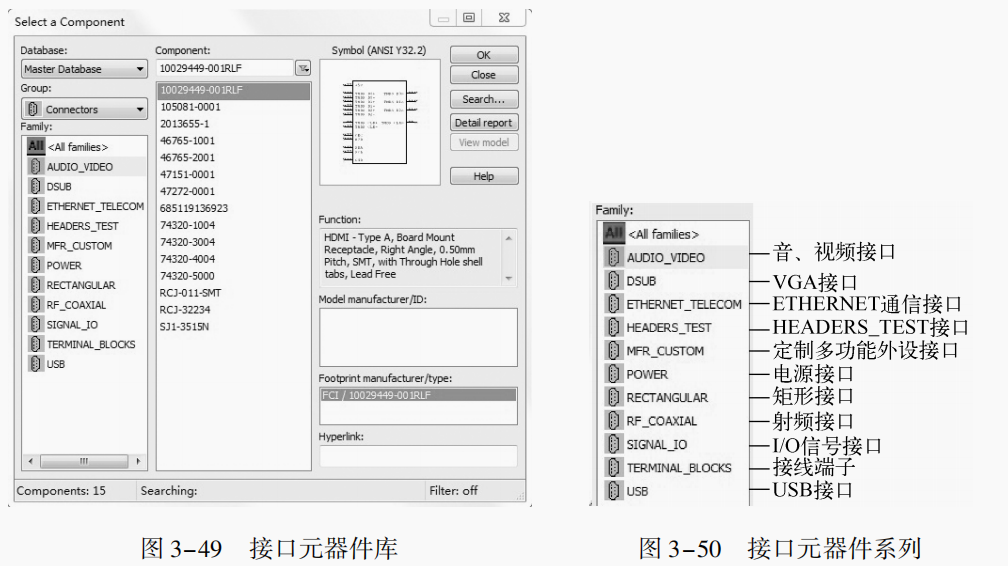Click DSUB icon in enlarged Family panel
The height and width of the screenshot is (566, 1008).
point(613,281)
